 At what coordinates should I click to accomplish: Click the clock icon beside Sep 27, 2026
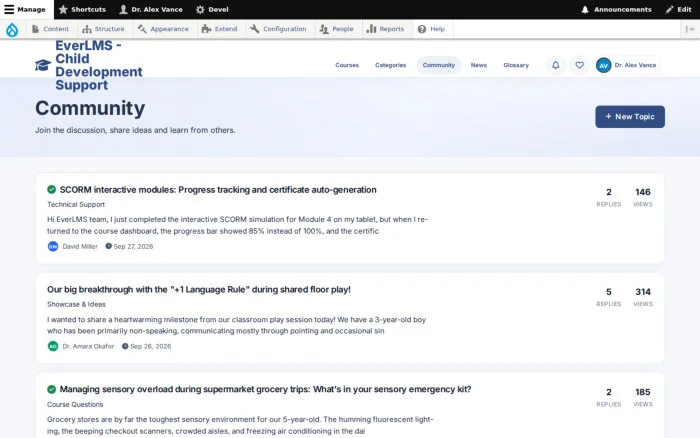108,246
